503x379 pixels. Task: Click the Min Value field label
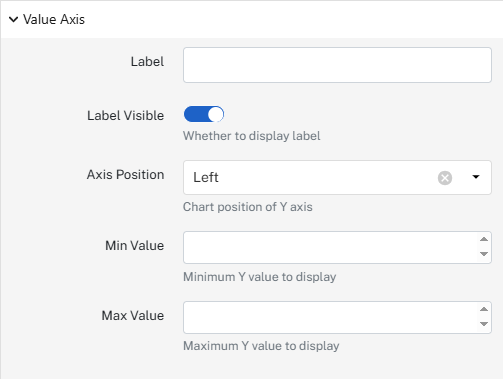135,246
